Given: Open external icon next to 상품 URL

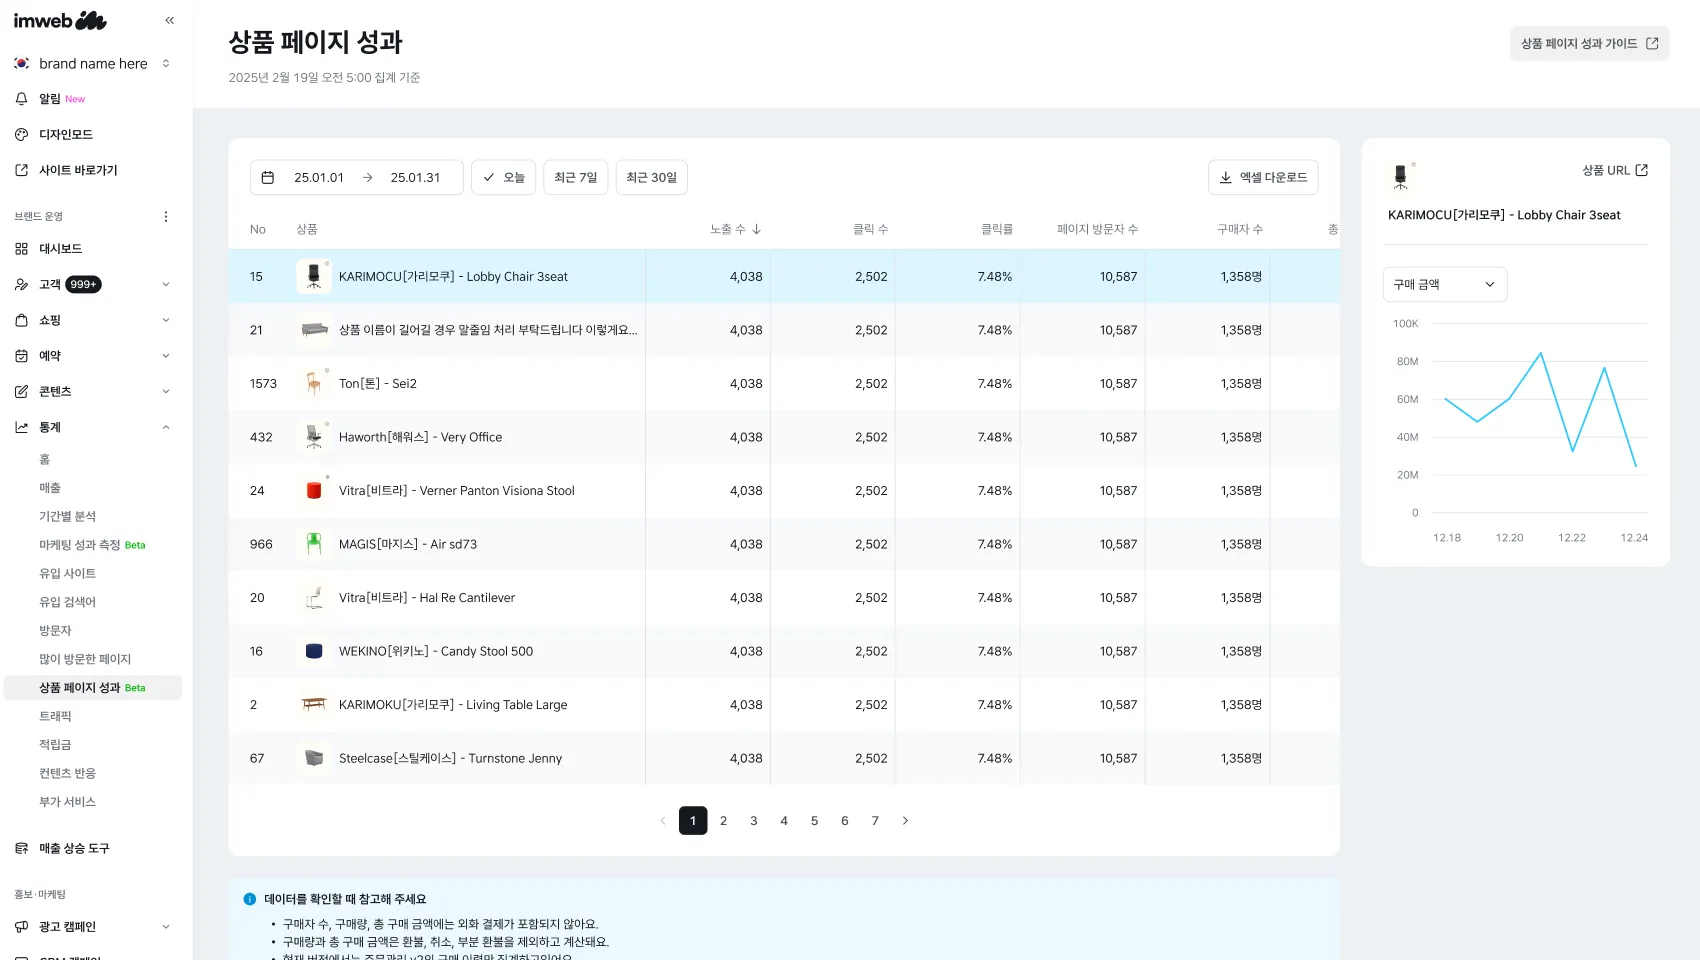Looking at the screenshot, I should (1641, 170).
